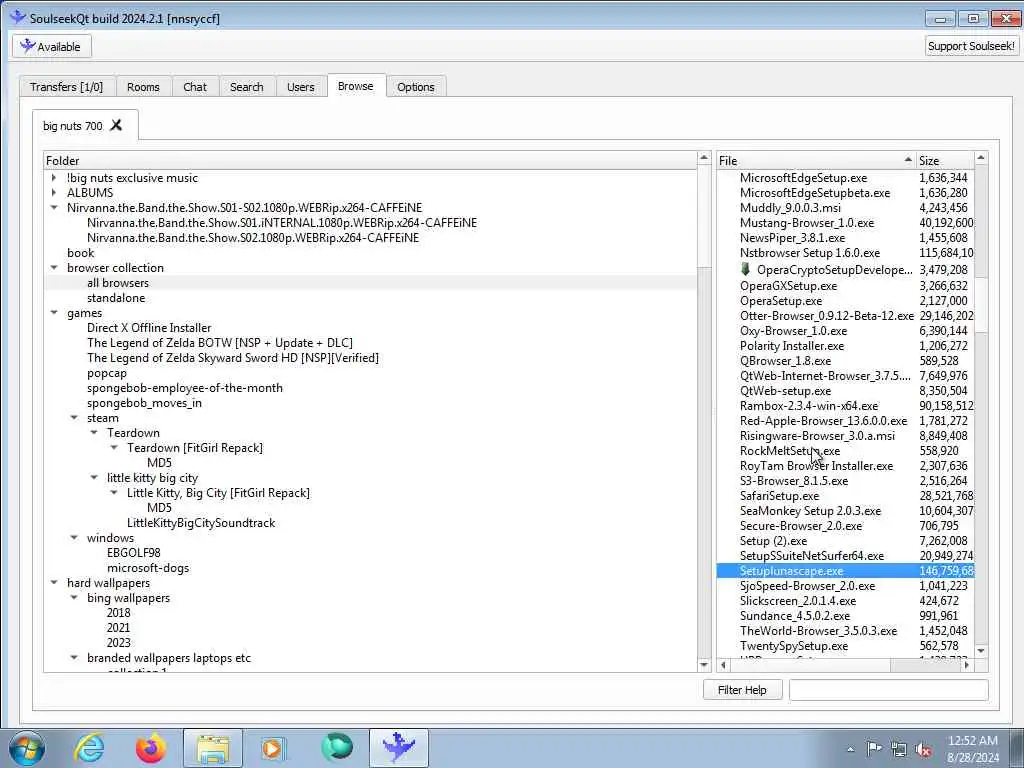Click the Folder column header
Viewport: 1024px width, 768px height.
point(370,161)
